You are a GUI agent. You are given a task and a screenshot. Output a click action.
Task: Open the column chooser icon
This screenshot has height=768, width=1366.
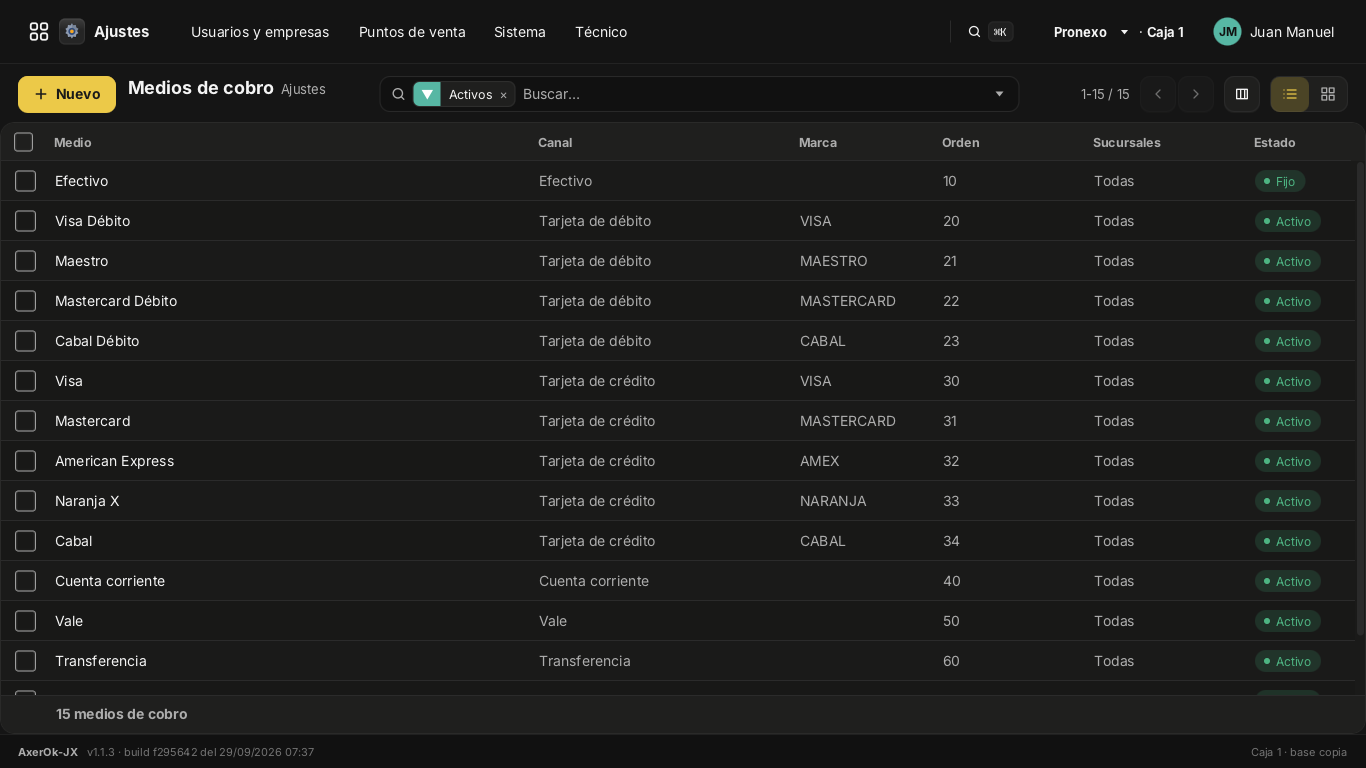coord(1242,94)
